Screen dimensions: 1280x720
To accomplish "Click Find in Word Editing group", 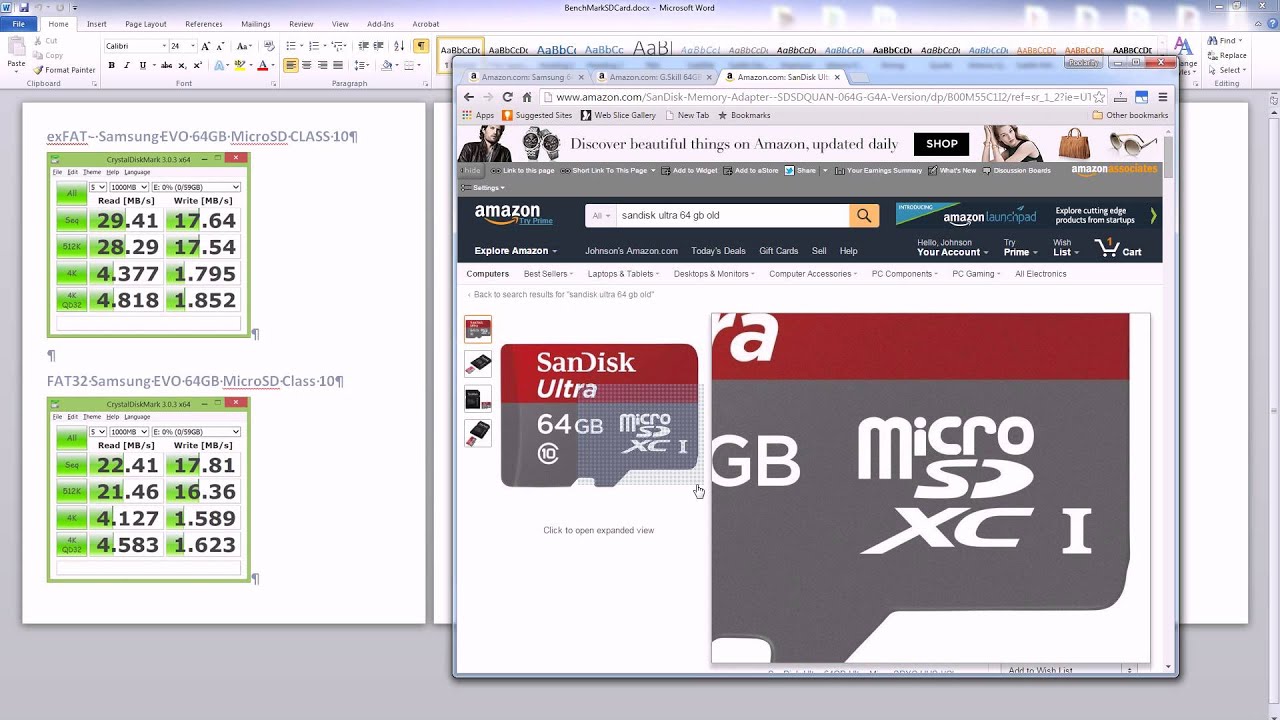I will (1225, 41).
